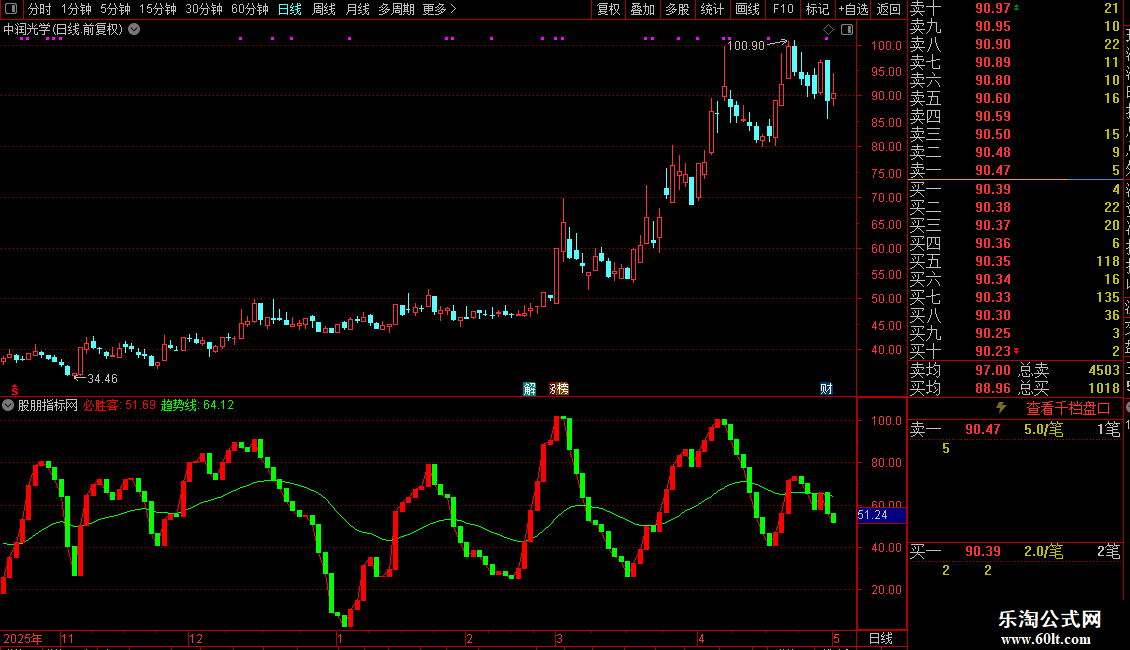The width and height of the screenshot is (1130, 650).
Task: Select the 30分钟 period tab
Action: (204, 9)
